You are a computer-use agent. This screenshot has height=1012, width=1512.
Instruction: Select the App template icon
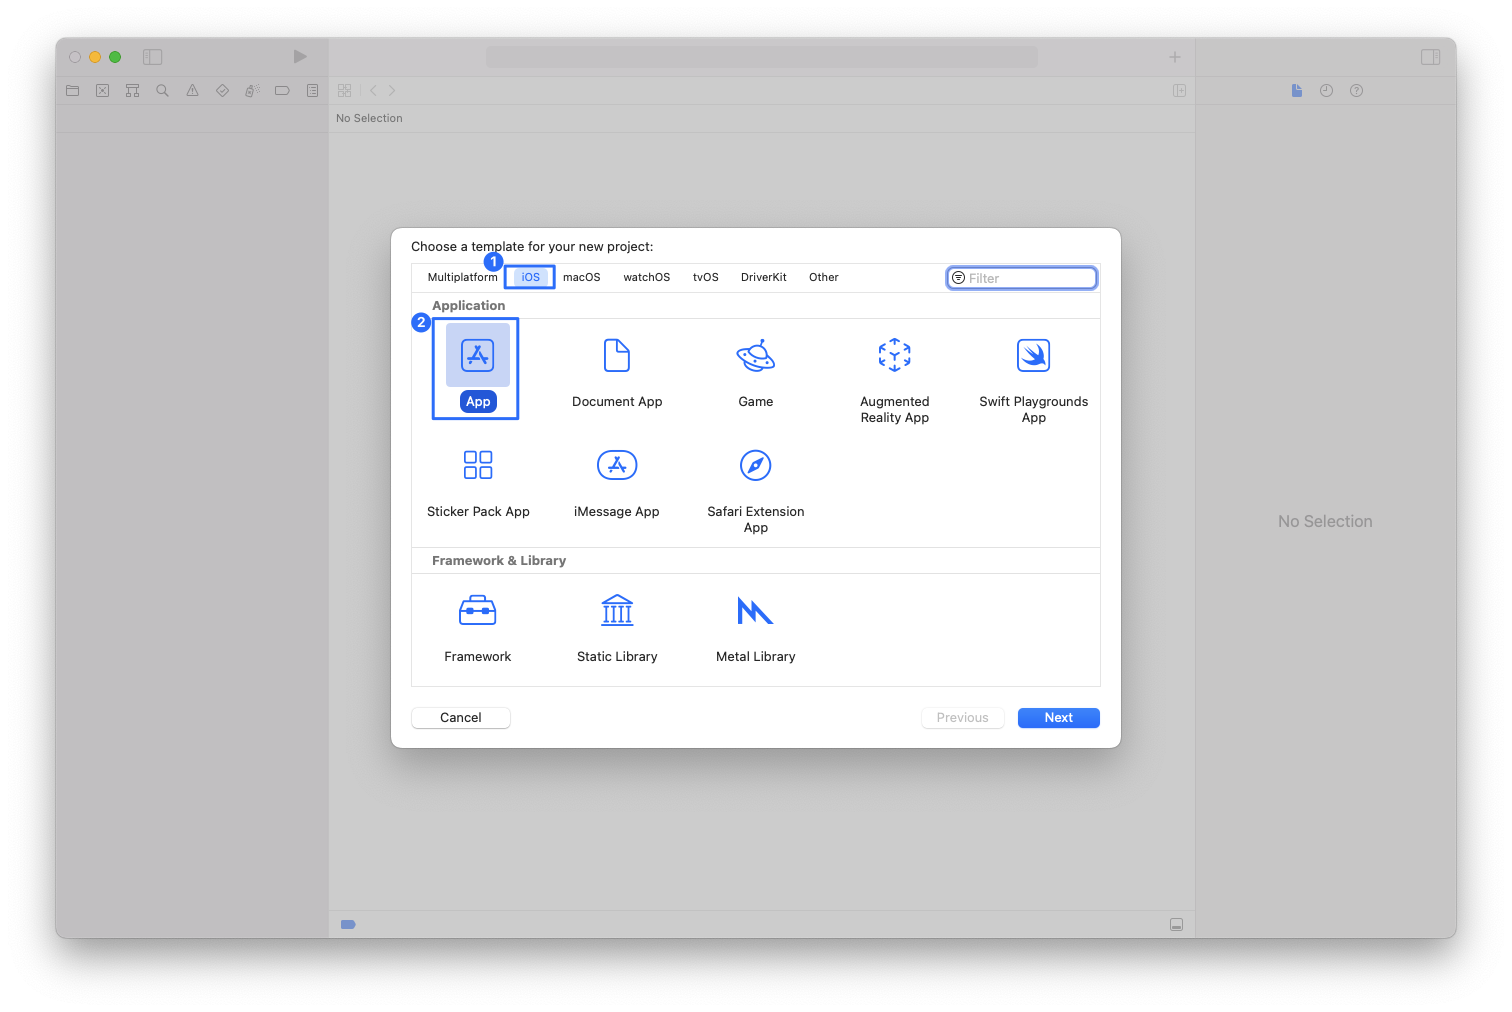(x=478, y=355)
